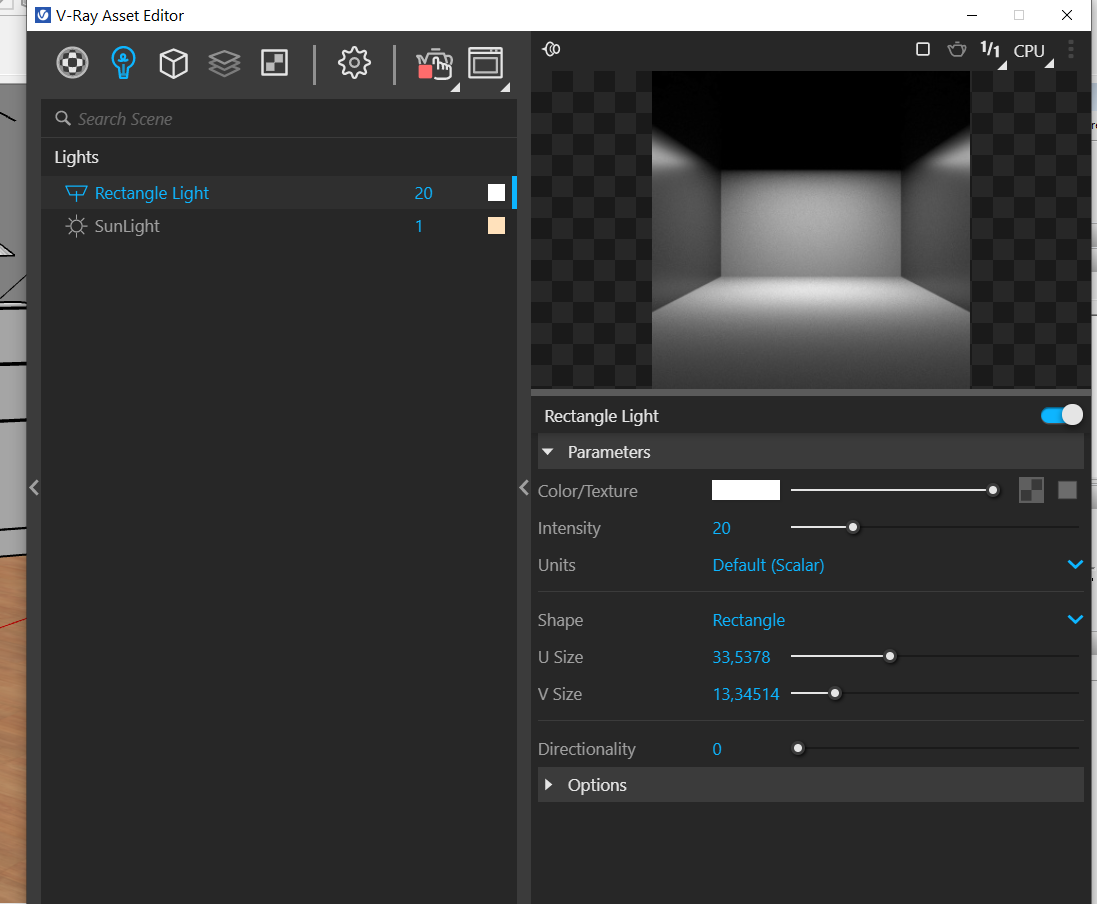Click the Search Scene field
The image size is (1097, 904).
pyautogui.click(x=280, y=119)
